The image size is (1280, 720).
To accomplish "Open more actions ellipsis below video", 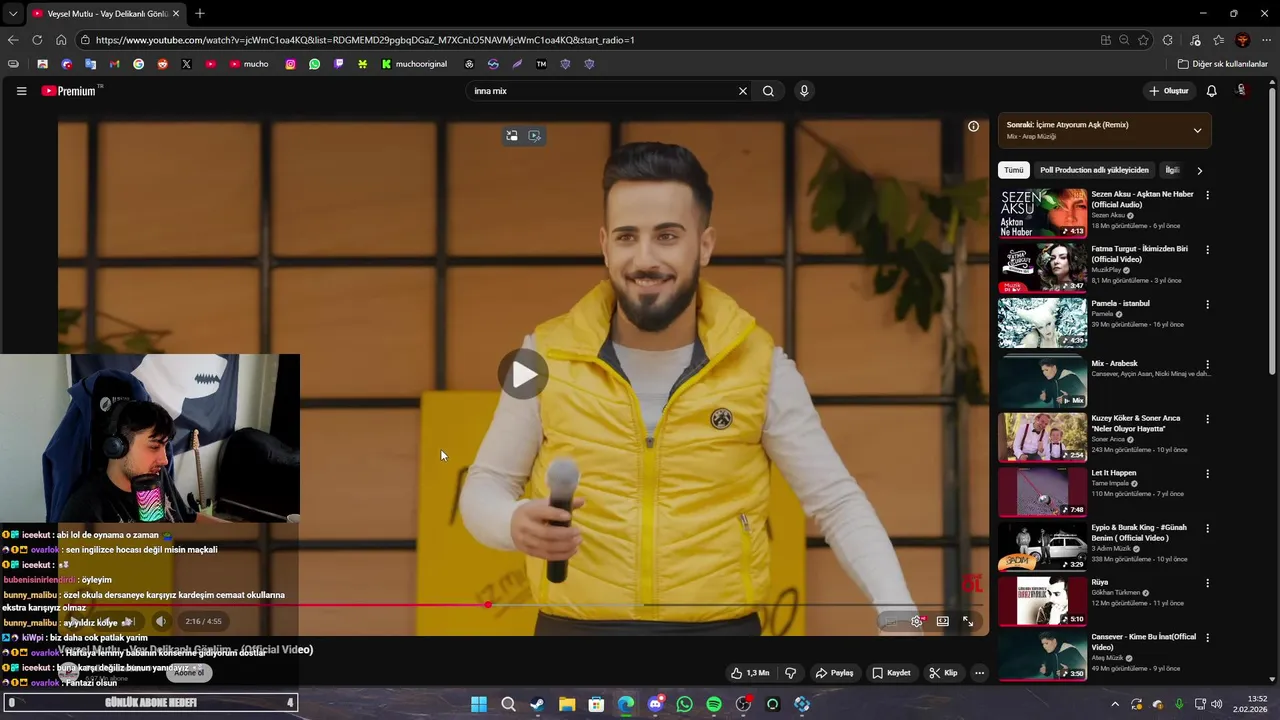I will 979,673.
